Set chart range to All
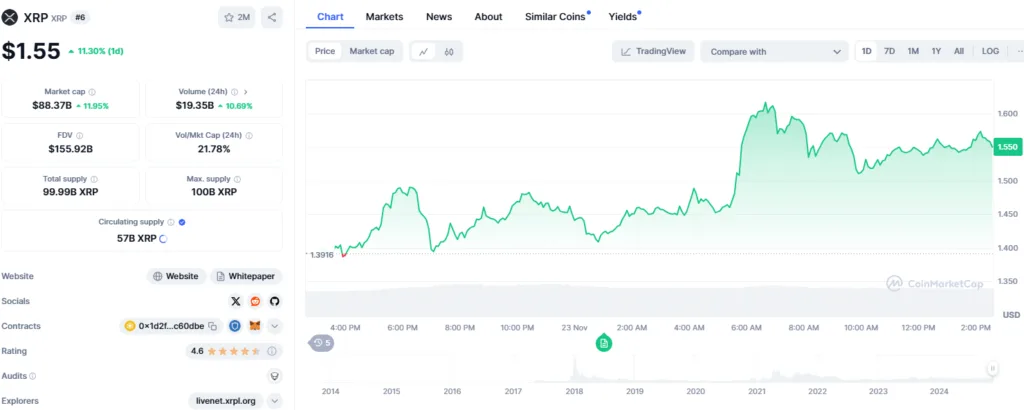Screen dimensions: 1024x410 tap(959, 51)
